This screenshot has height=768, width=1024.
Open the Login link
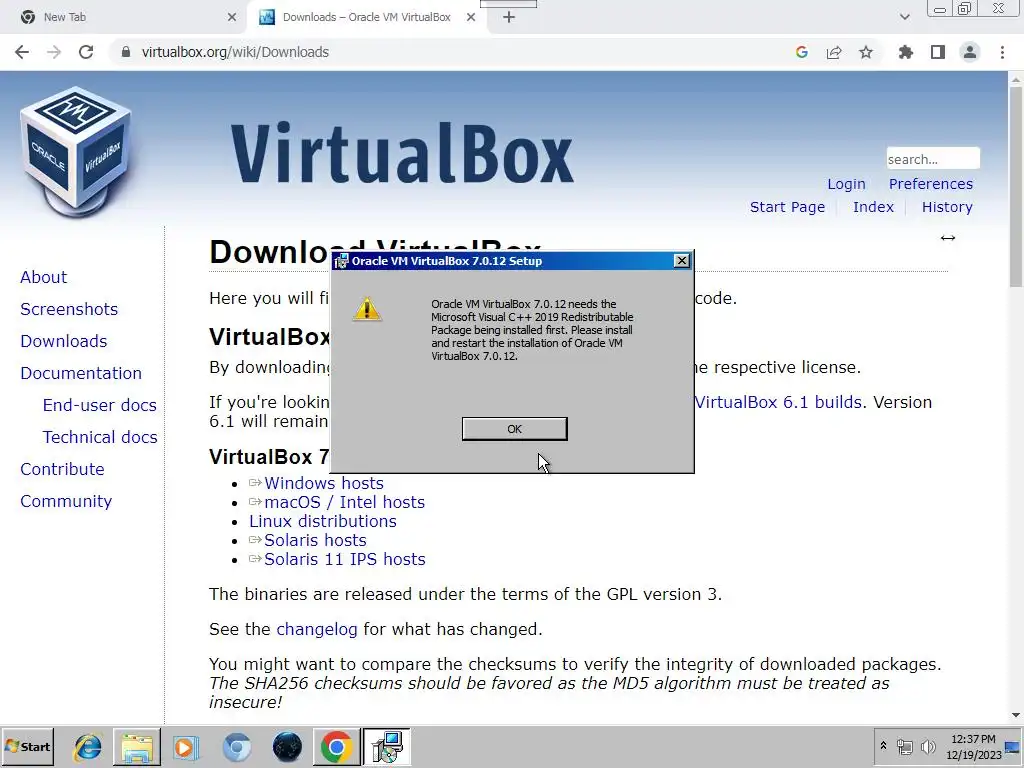coord(846,184)
